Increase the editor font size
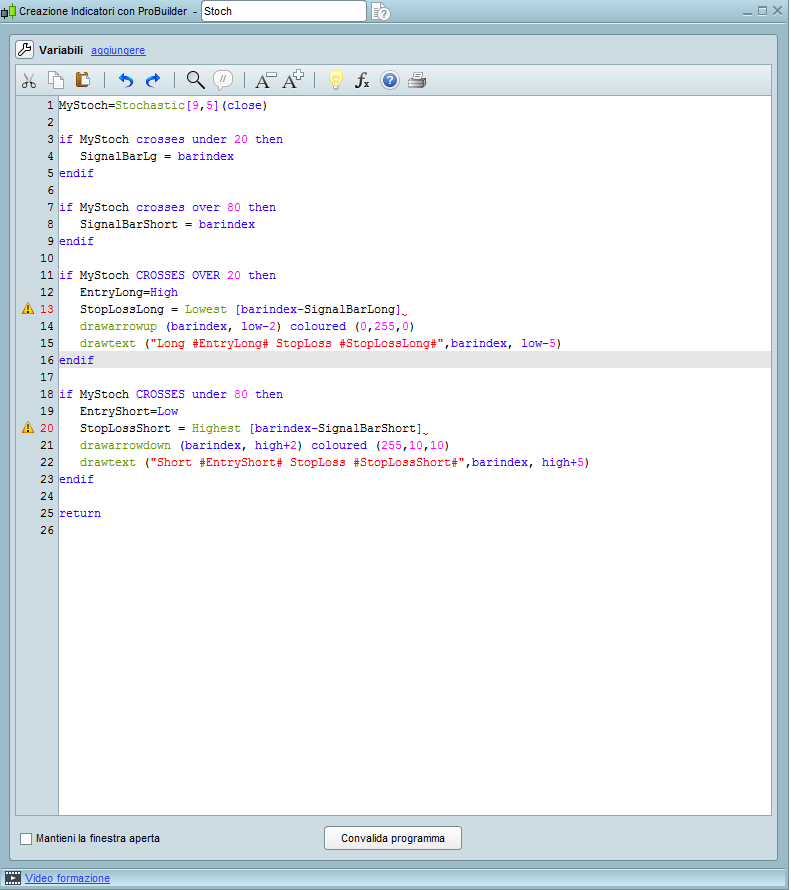The image size is (791, 890). [x=293, y=81]
